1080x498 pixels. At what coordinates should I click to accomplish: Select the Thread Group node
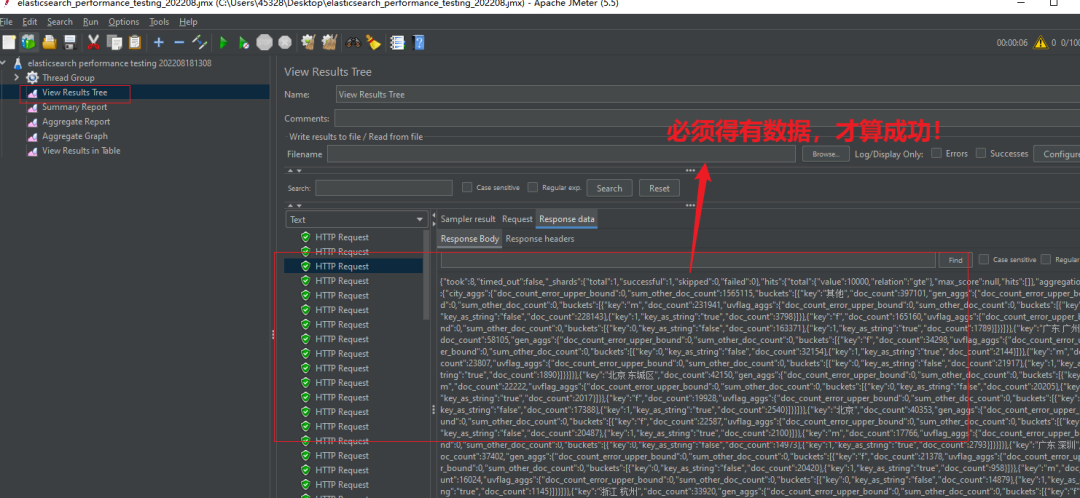(x=68, y=78)
